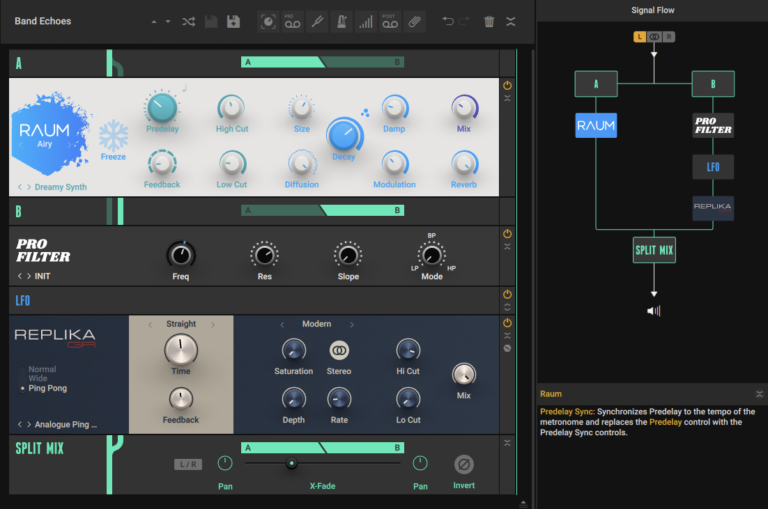The width and height of the screenshot is (768, 509).
Task: Select the LFO block in Signal Flow
Action: [x=713, y=167]
